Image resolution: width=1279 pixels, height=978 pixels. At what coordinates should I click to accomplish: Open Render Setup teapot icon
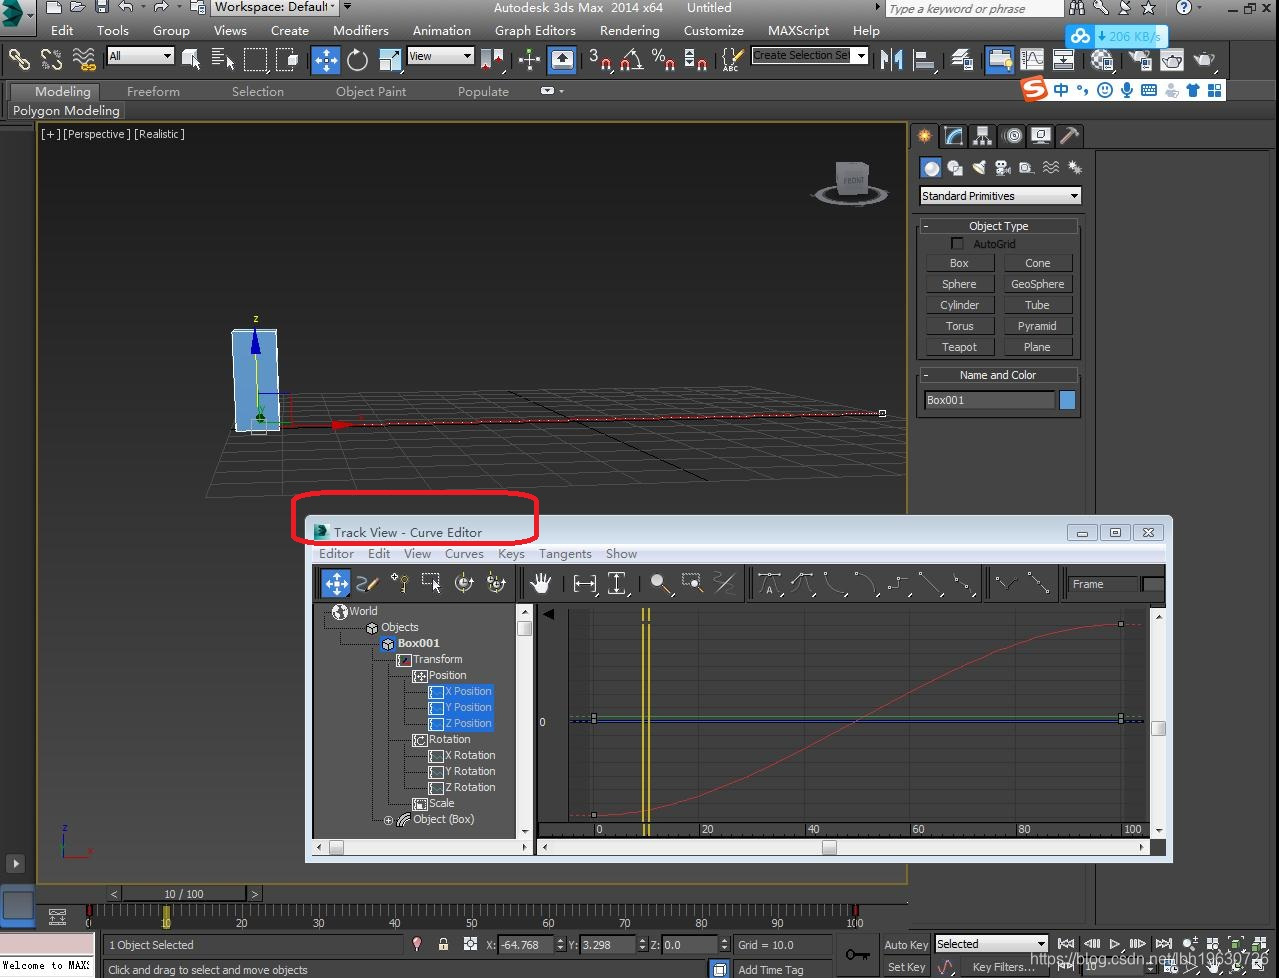[x=1139, y=60]
